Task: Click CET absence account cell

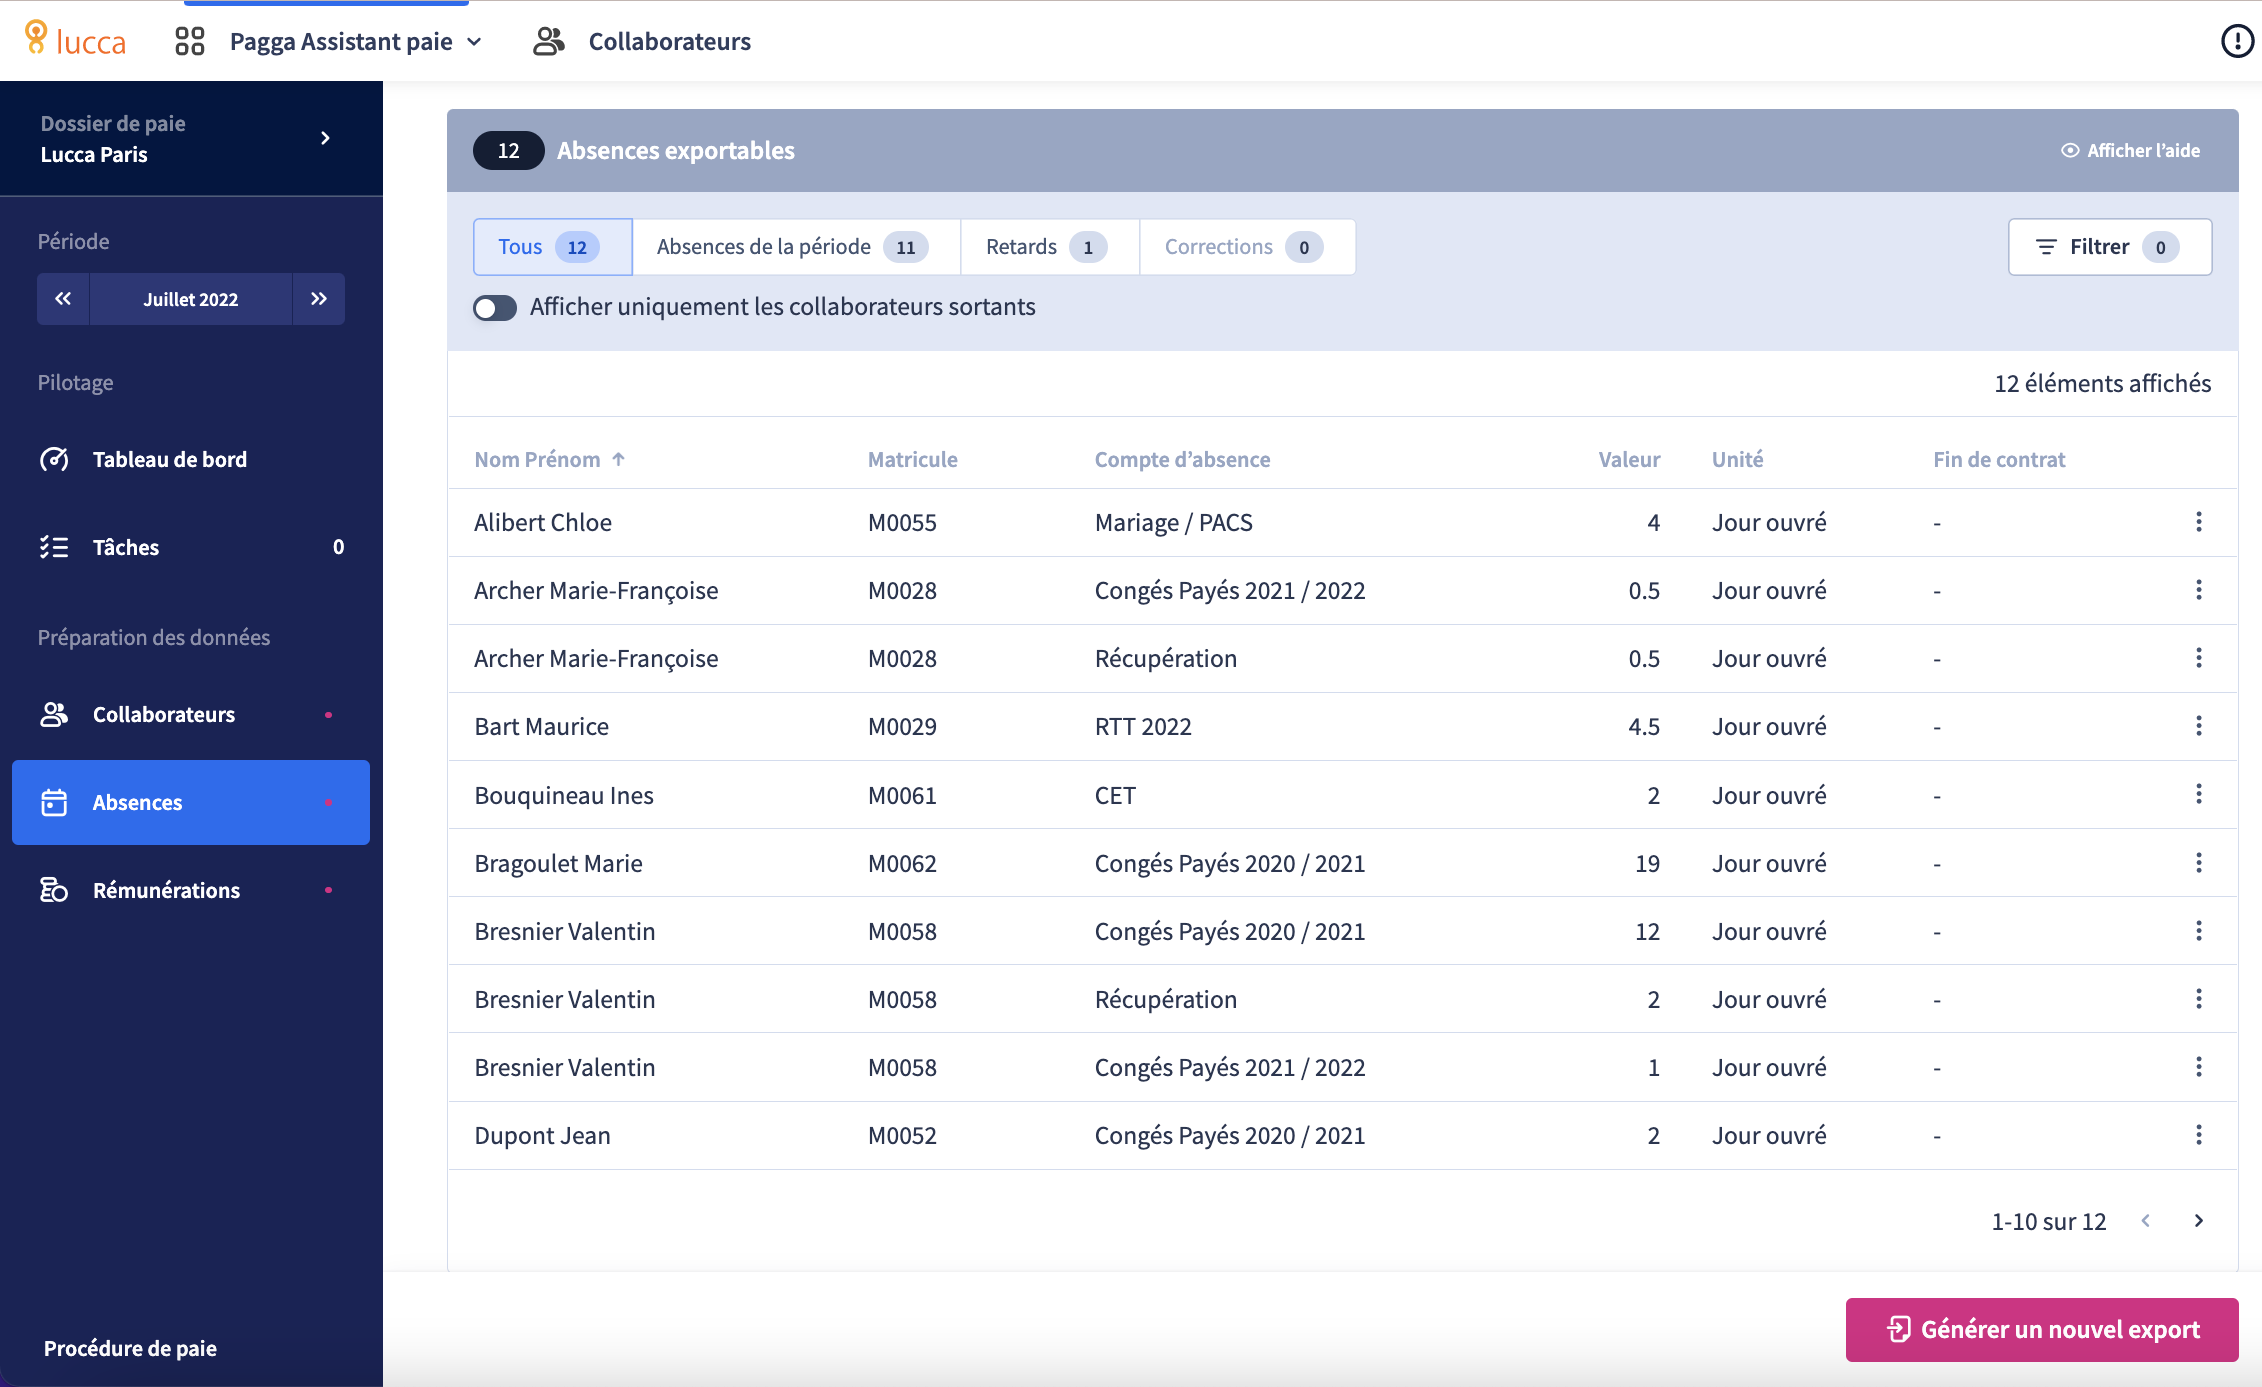Action: (x=1115, y=796)
